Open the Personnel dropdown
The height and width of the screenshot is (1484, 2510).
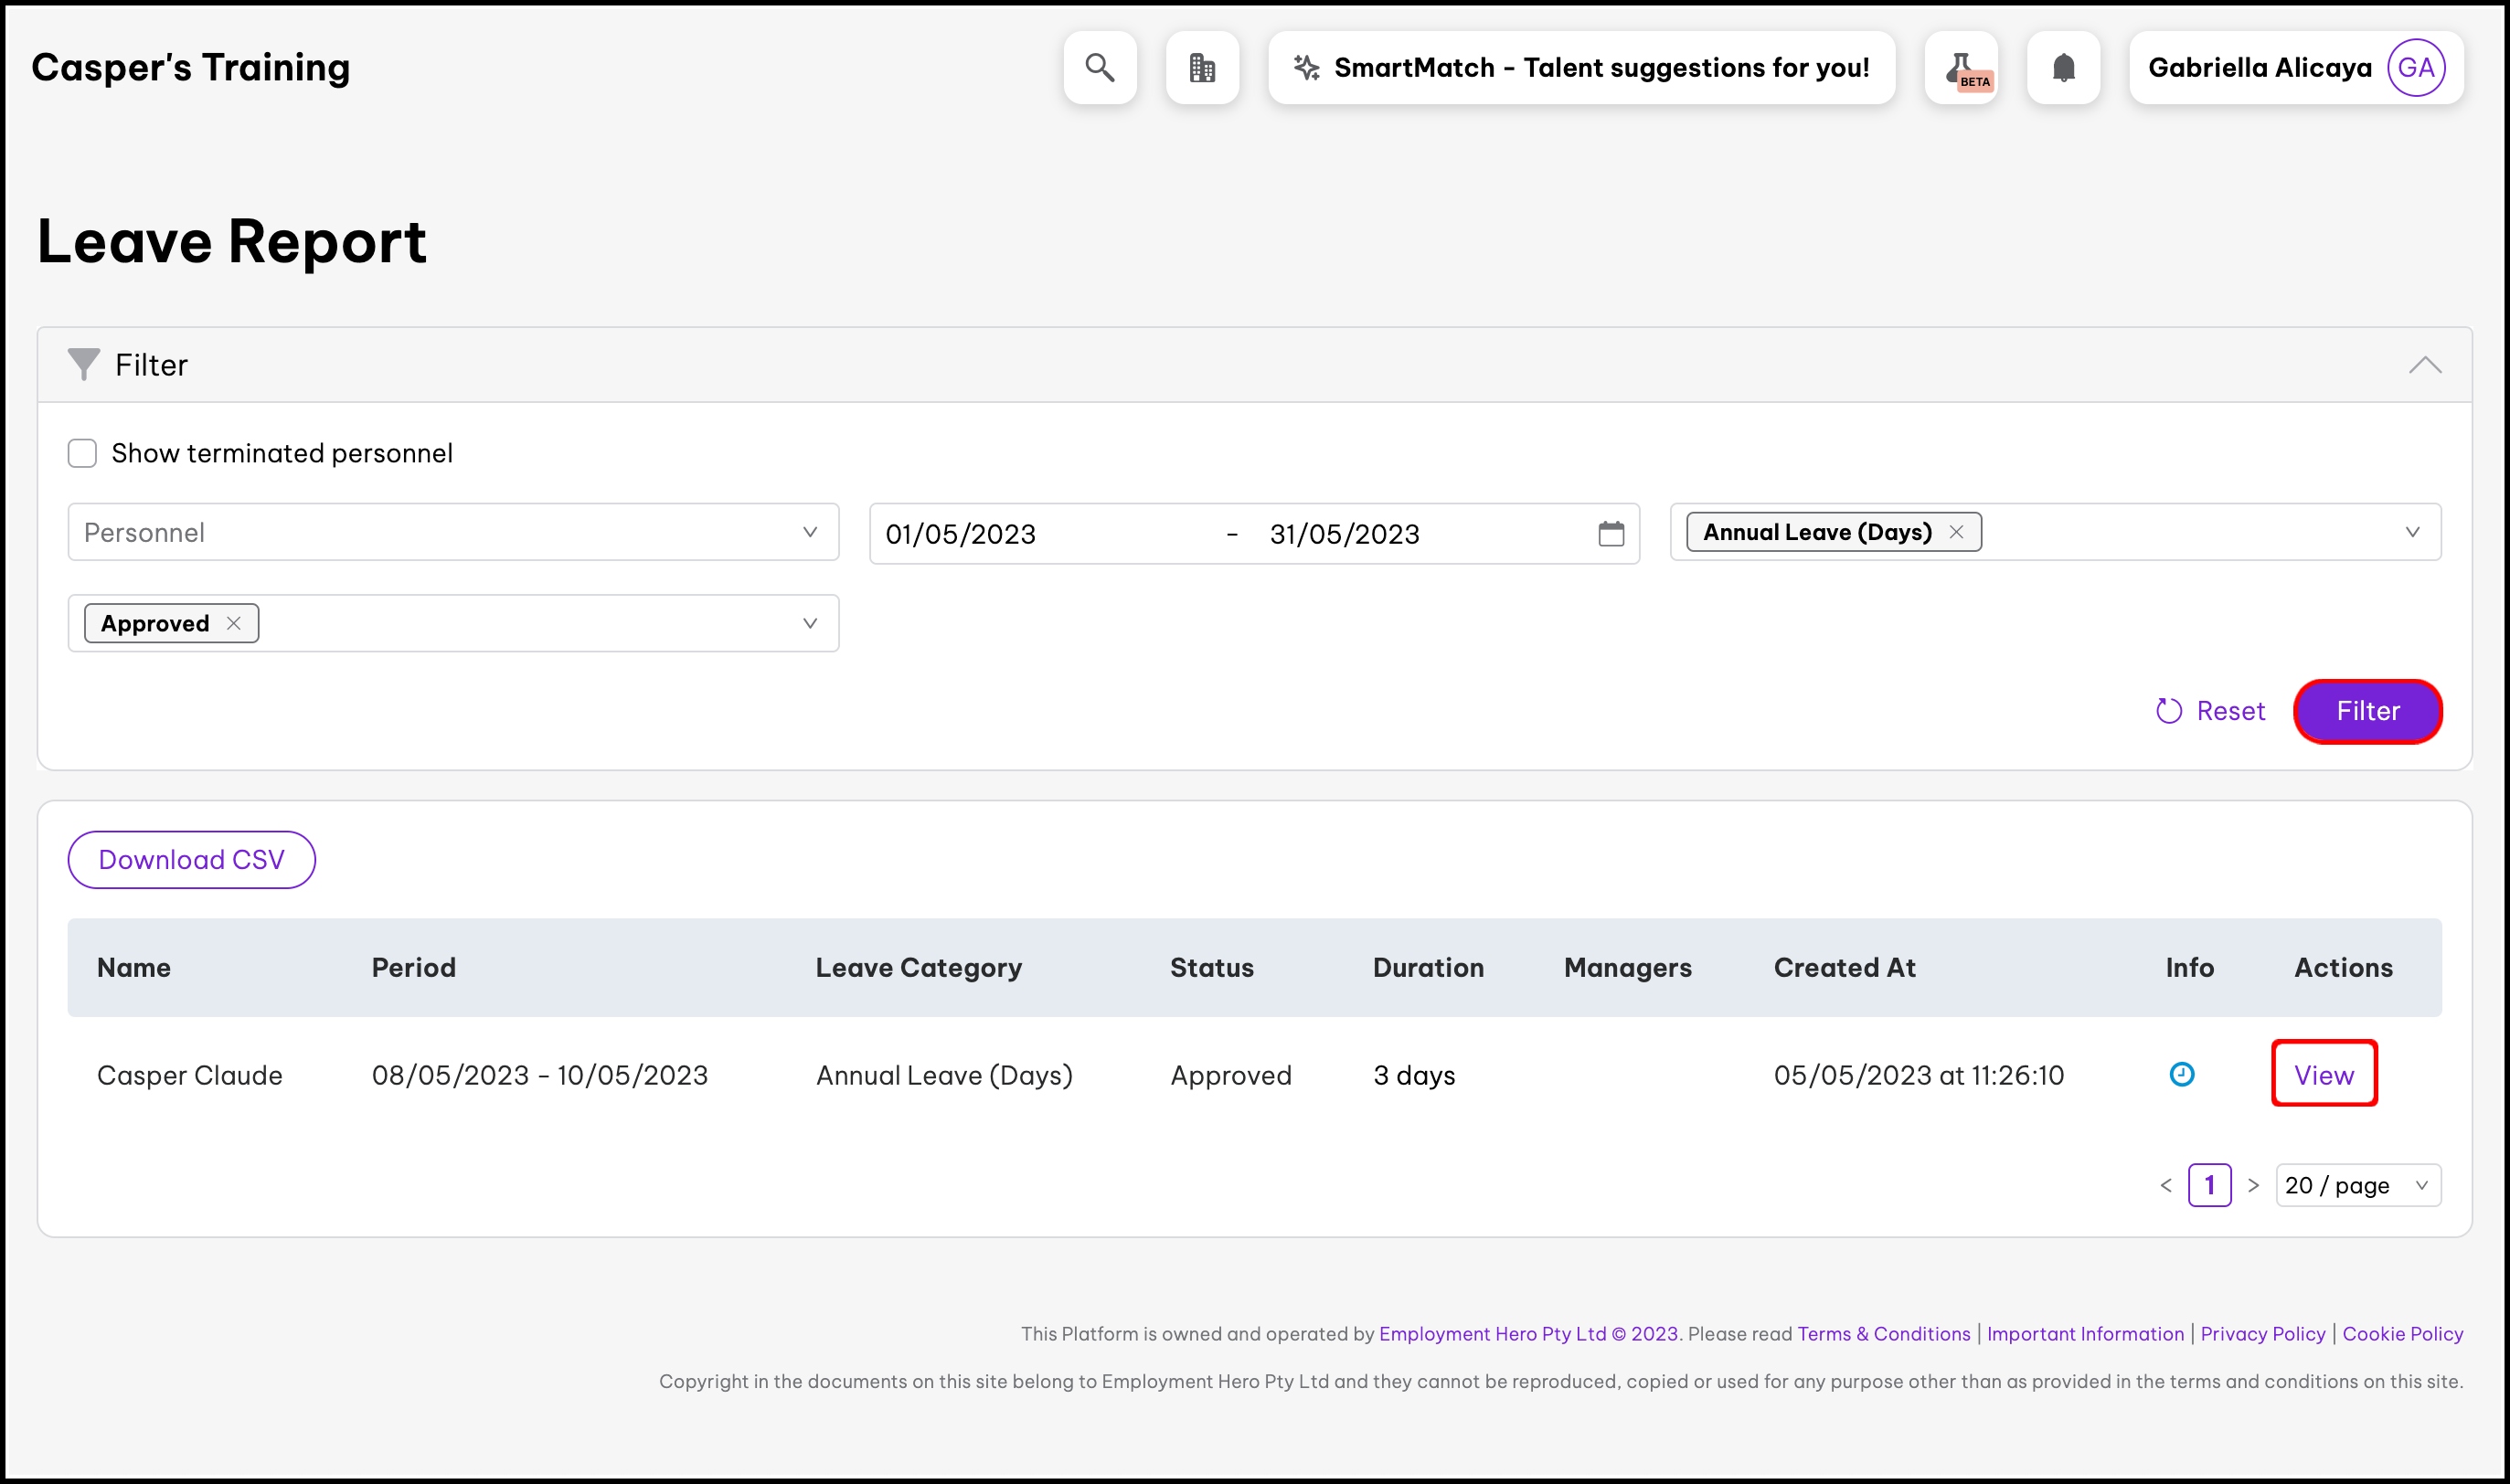tap(452, 532)
